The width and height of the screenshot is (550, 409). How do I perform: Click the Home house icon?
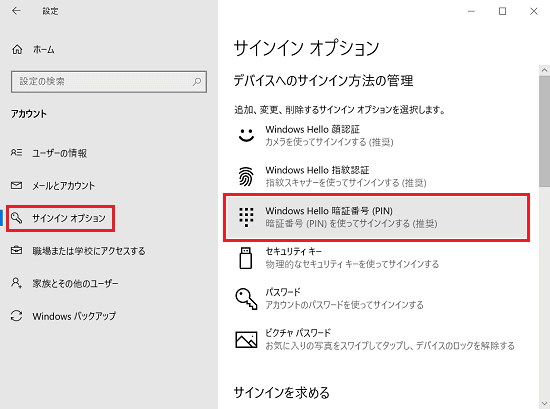[x=17, y=50]
